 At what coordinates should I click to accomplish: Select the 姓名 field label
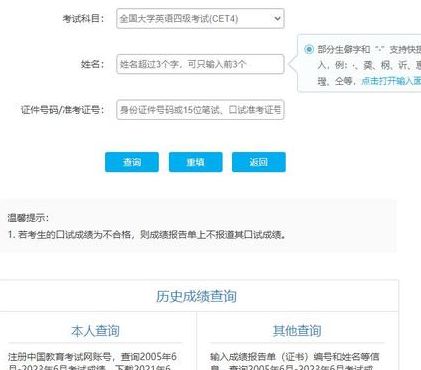coord(92,64)
